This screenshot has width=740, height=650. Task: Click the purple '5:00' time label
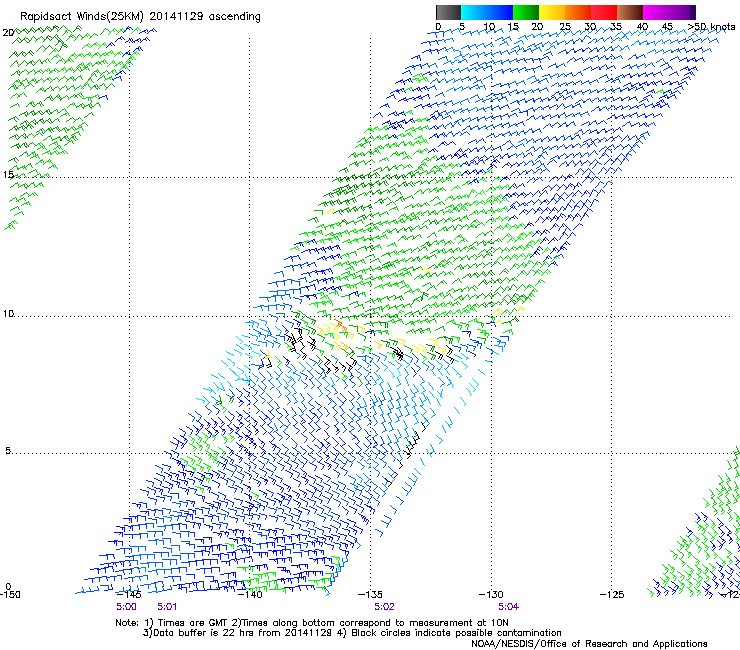[126, 607]
